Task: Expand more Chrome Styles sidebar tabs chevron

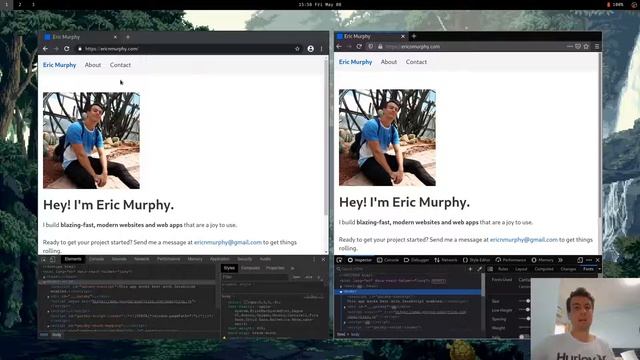Action: (x=293, y=268)
